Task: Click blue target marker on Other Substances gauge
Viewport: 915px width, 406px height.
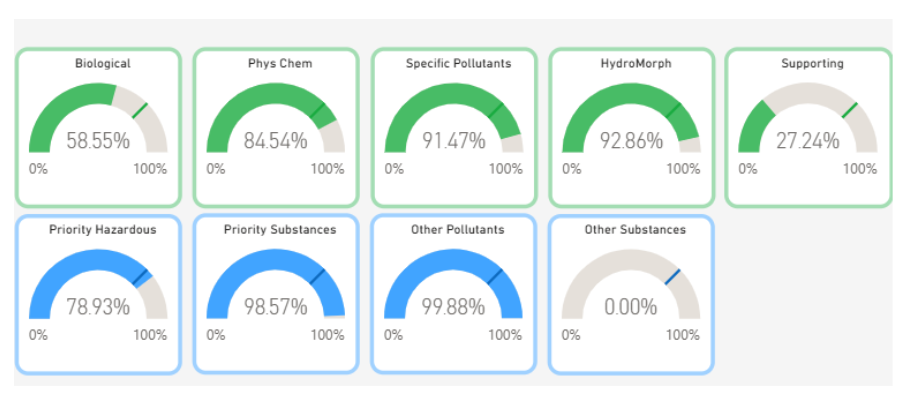Action: (673, 276)
